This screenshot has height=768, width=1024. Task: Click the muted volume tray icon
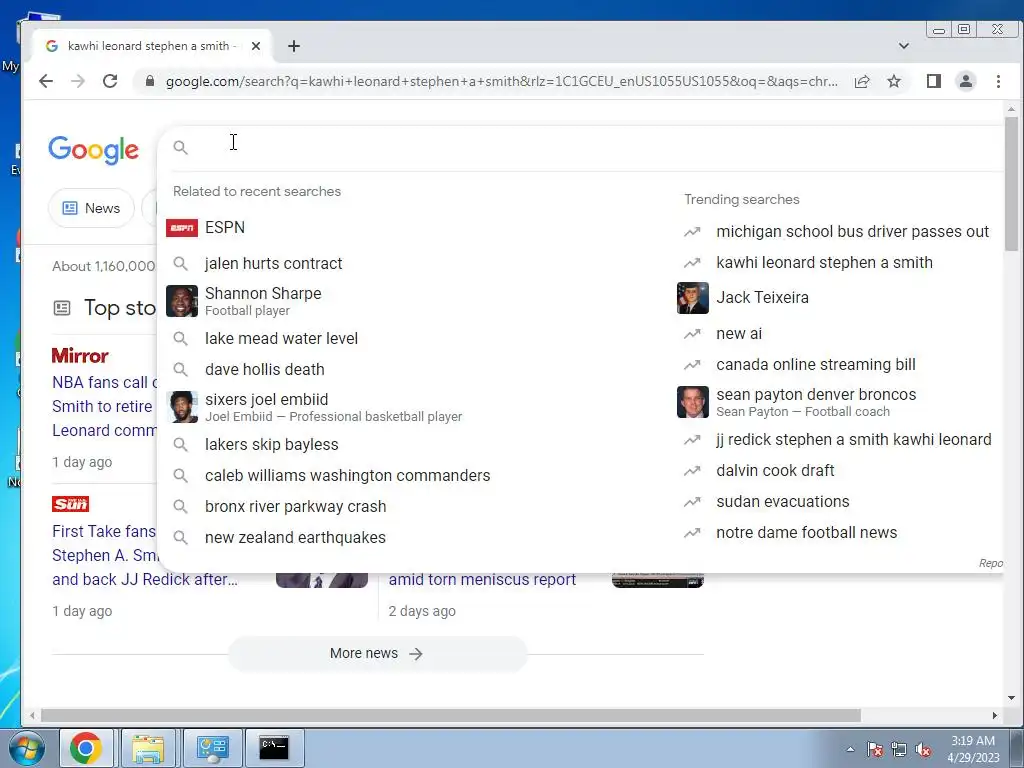(x=923, y=749)
